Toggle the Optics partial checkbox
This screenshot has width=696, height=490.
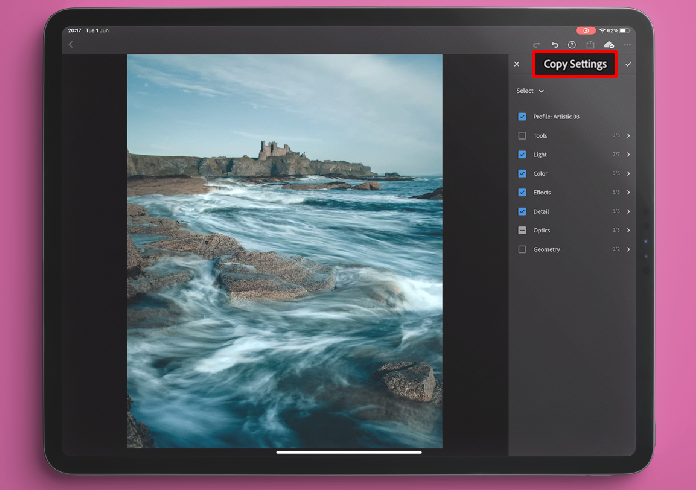point(522,230)
